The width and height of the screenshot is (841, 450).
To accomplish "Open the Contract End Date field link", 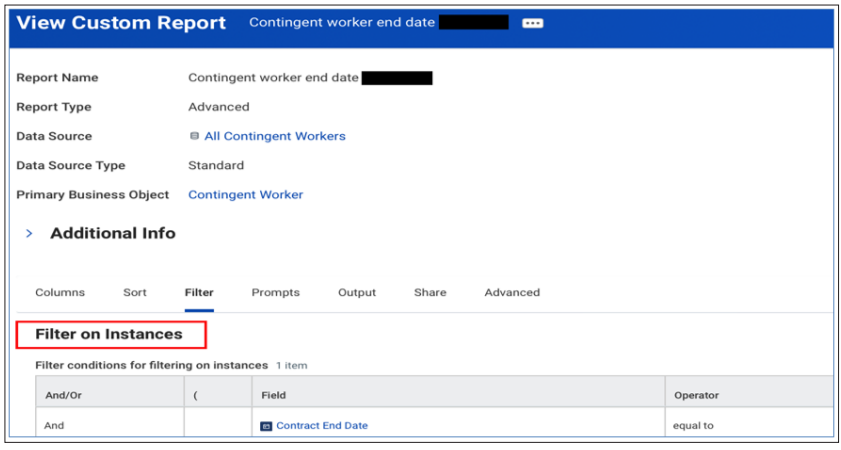I will pyautogui.click(x=322, y=425).
